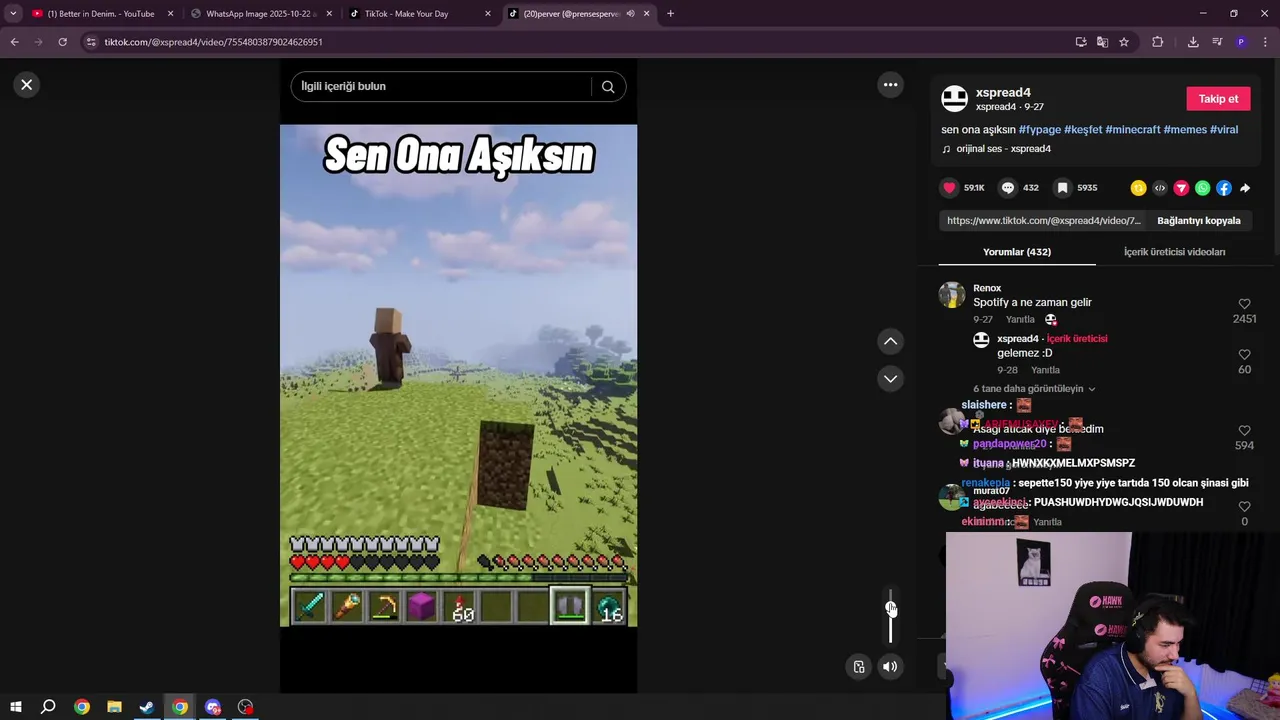This screenshot has height=720, width=1280.
Task: Switch to the Yorumlar (432) tab
Action: pyautogui.click(x=1017, y=252)
